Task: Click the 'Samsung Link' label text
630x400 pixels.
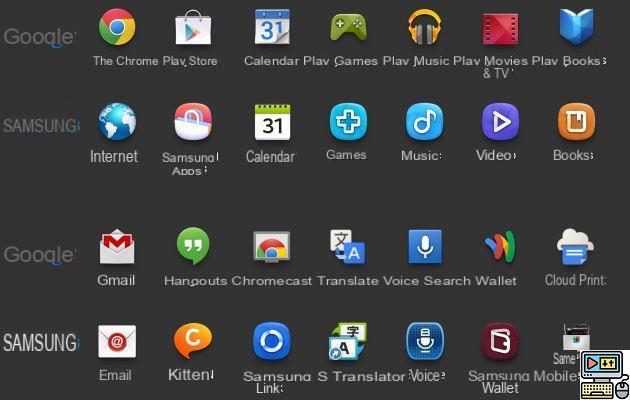Action: 276,382
